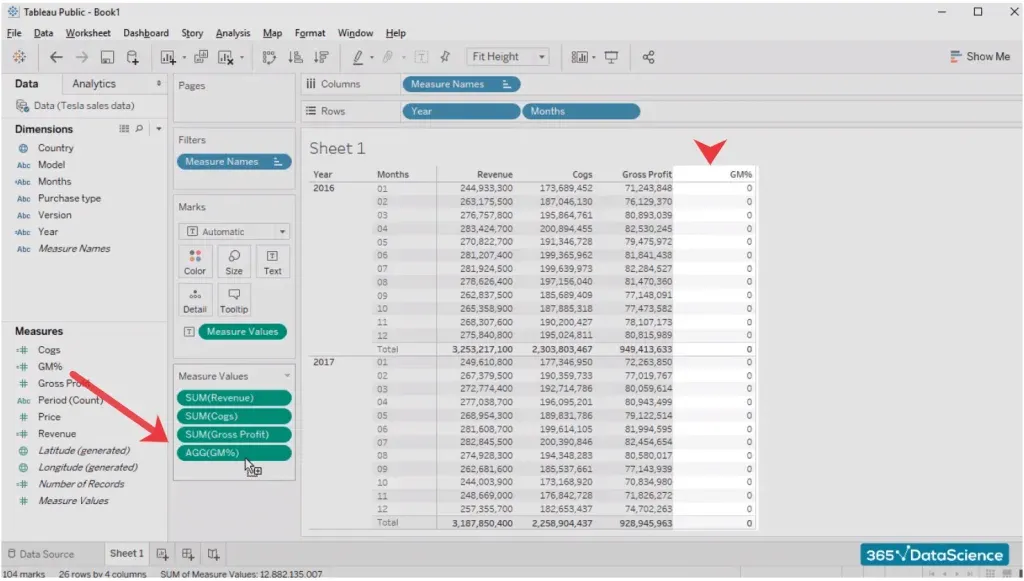Switch to the Analytics pane tab

coord(94,84)
